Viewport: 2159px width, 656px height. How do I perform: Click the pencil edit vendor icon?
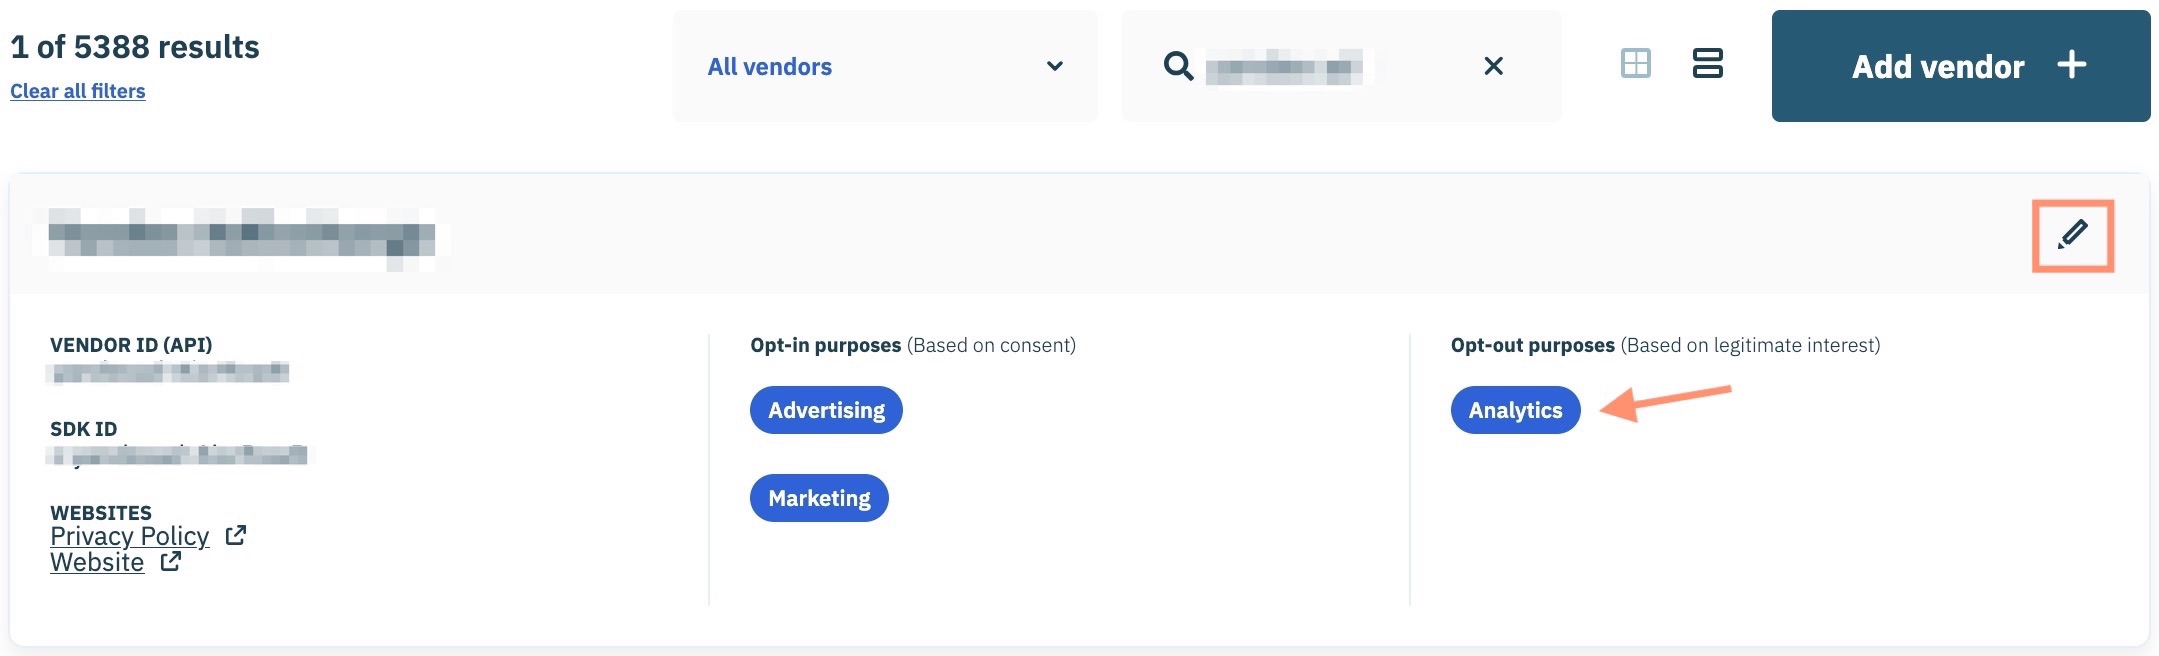(2072, 235)
